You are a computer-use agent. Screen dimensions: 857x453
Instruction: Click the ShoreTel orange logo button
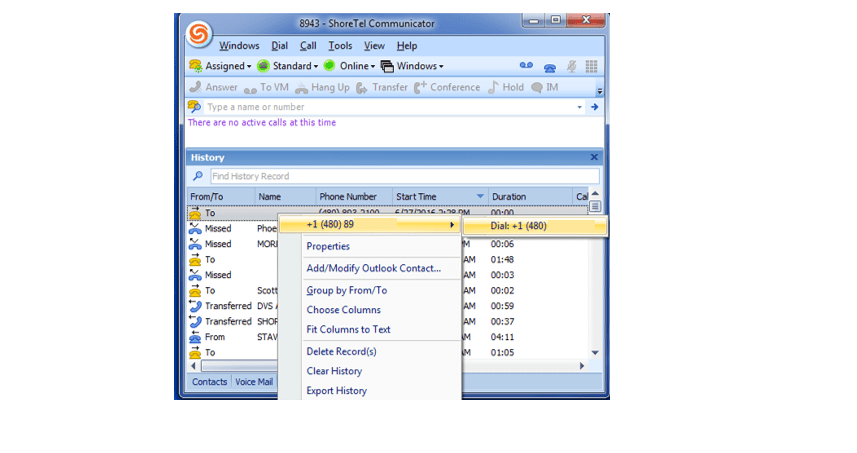[198, 34]
